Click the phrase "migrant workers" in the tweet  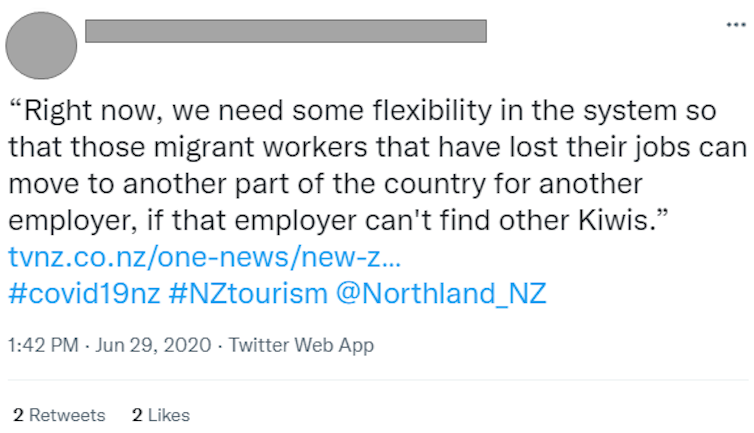244,144
